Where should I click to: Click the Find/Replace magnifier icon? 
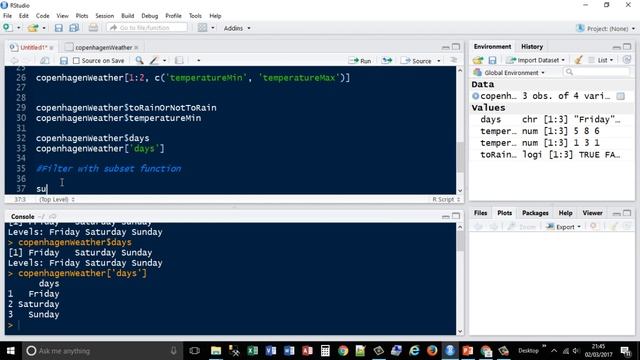[139, 60]
